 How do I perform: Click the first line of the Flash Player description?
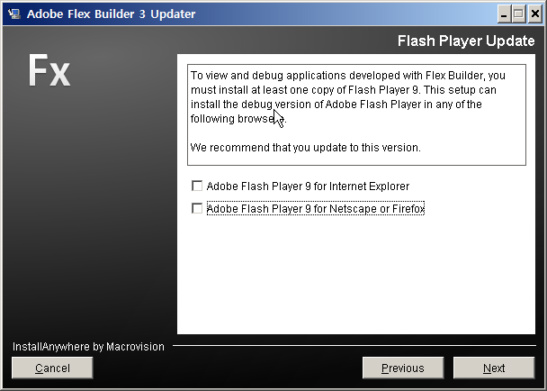pos(348,75)
